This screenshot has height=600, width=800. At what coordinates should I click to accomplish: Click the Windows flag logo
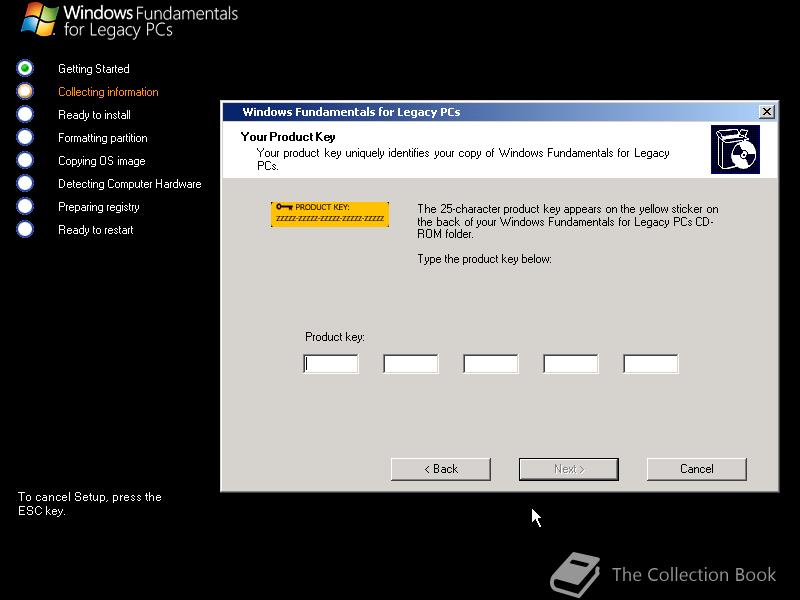[39, 19]
